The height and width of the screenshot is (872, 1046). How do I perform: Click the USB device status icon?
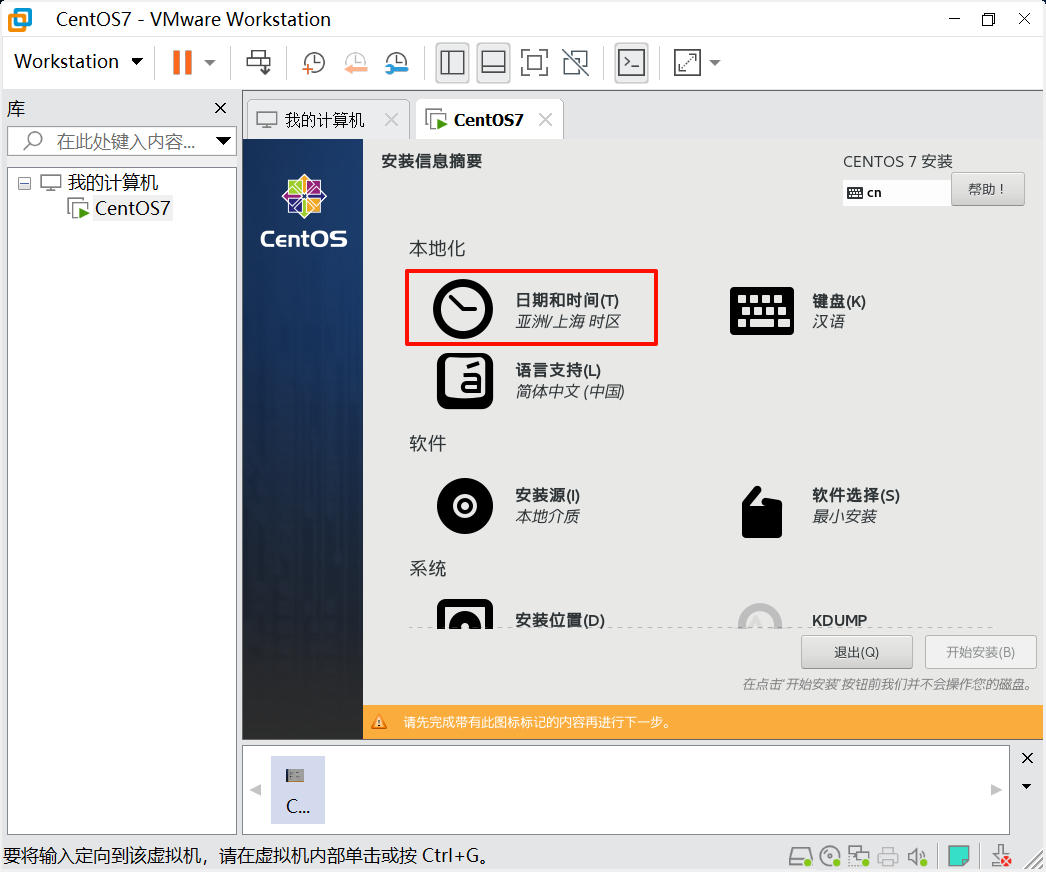point(1001,856)
